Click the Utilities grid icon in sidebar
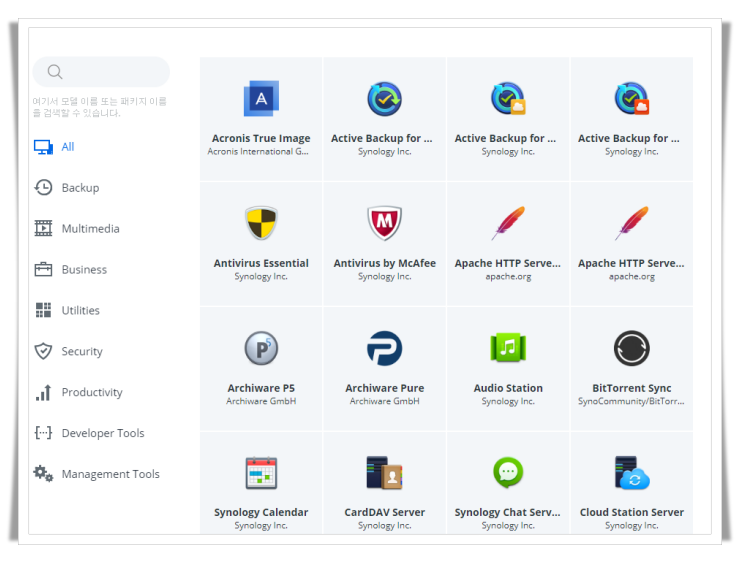 (x=43, y=310)
